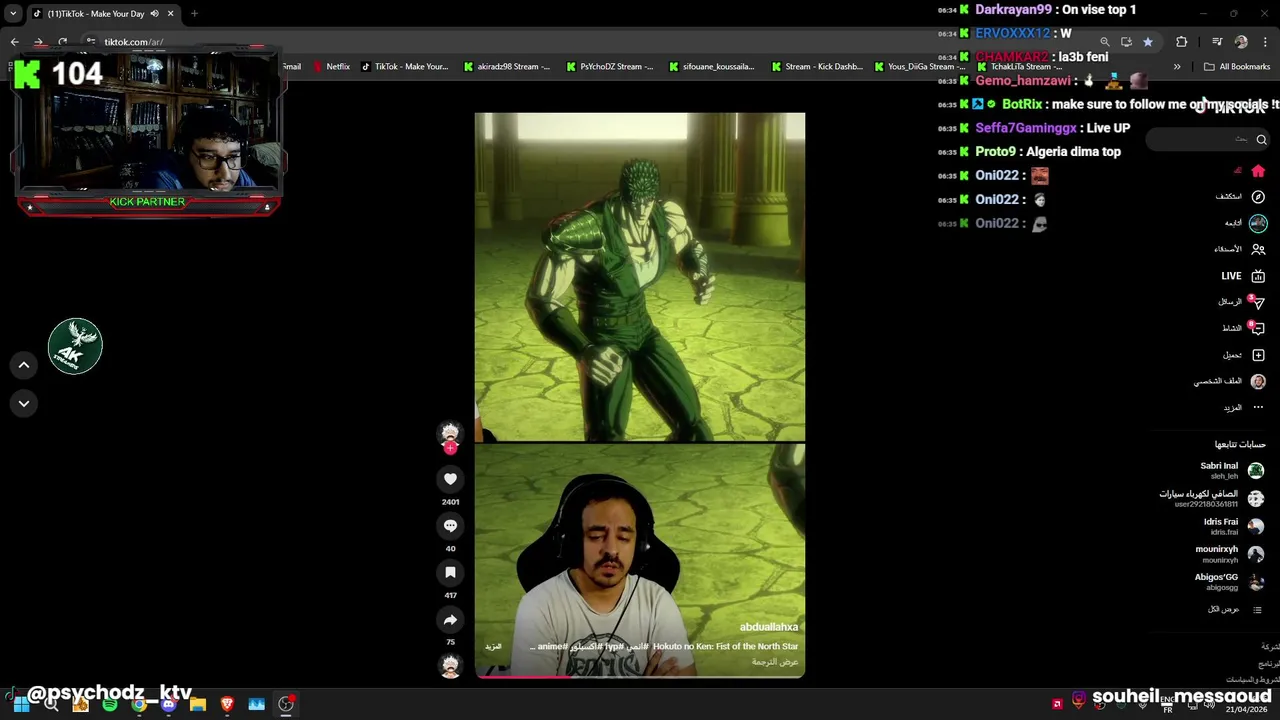Open Chrome three-dot menu

tap(1265, 42)
